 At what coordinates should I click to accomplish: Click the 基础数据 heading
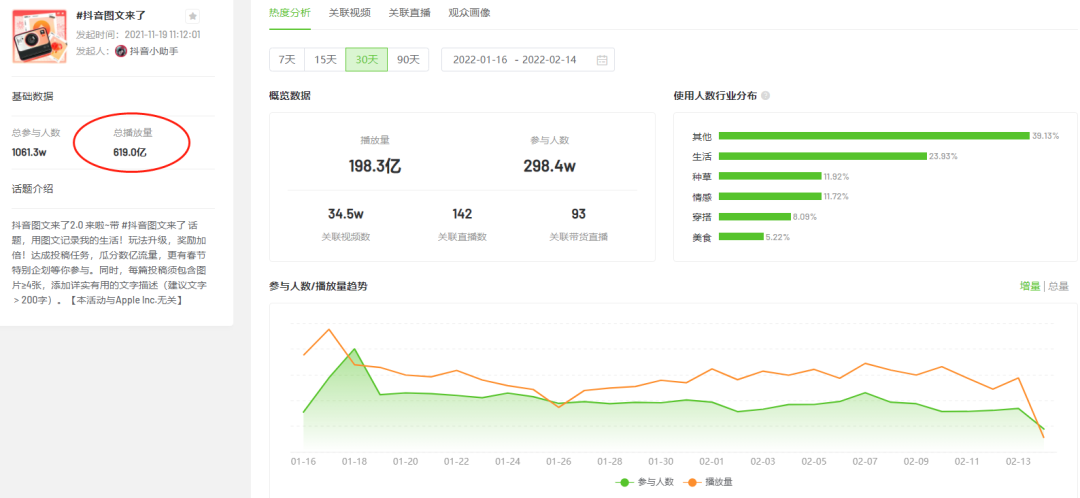click(32, 96)
